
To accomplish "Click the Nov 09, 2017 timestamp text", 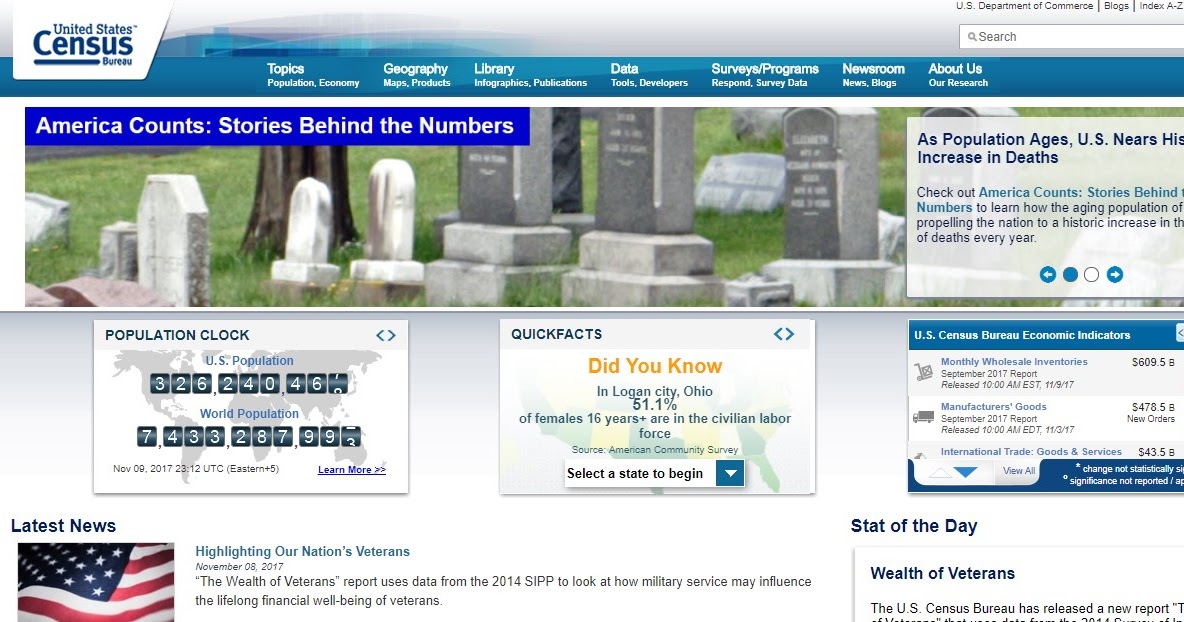I will click(x=196, y=469).
